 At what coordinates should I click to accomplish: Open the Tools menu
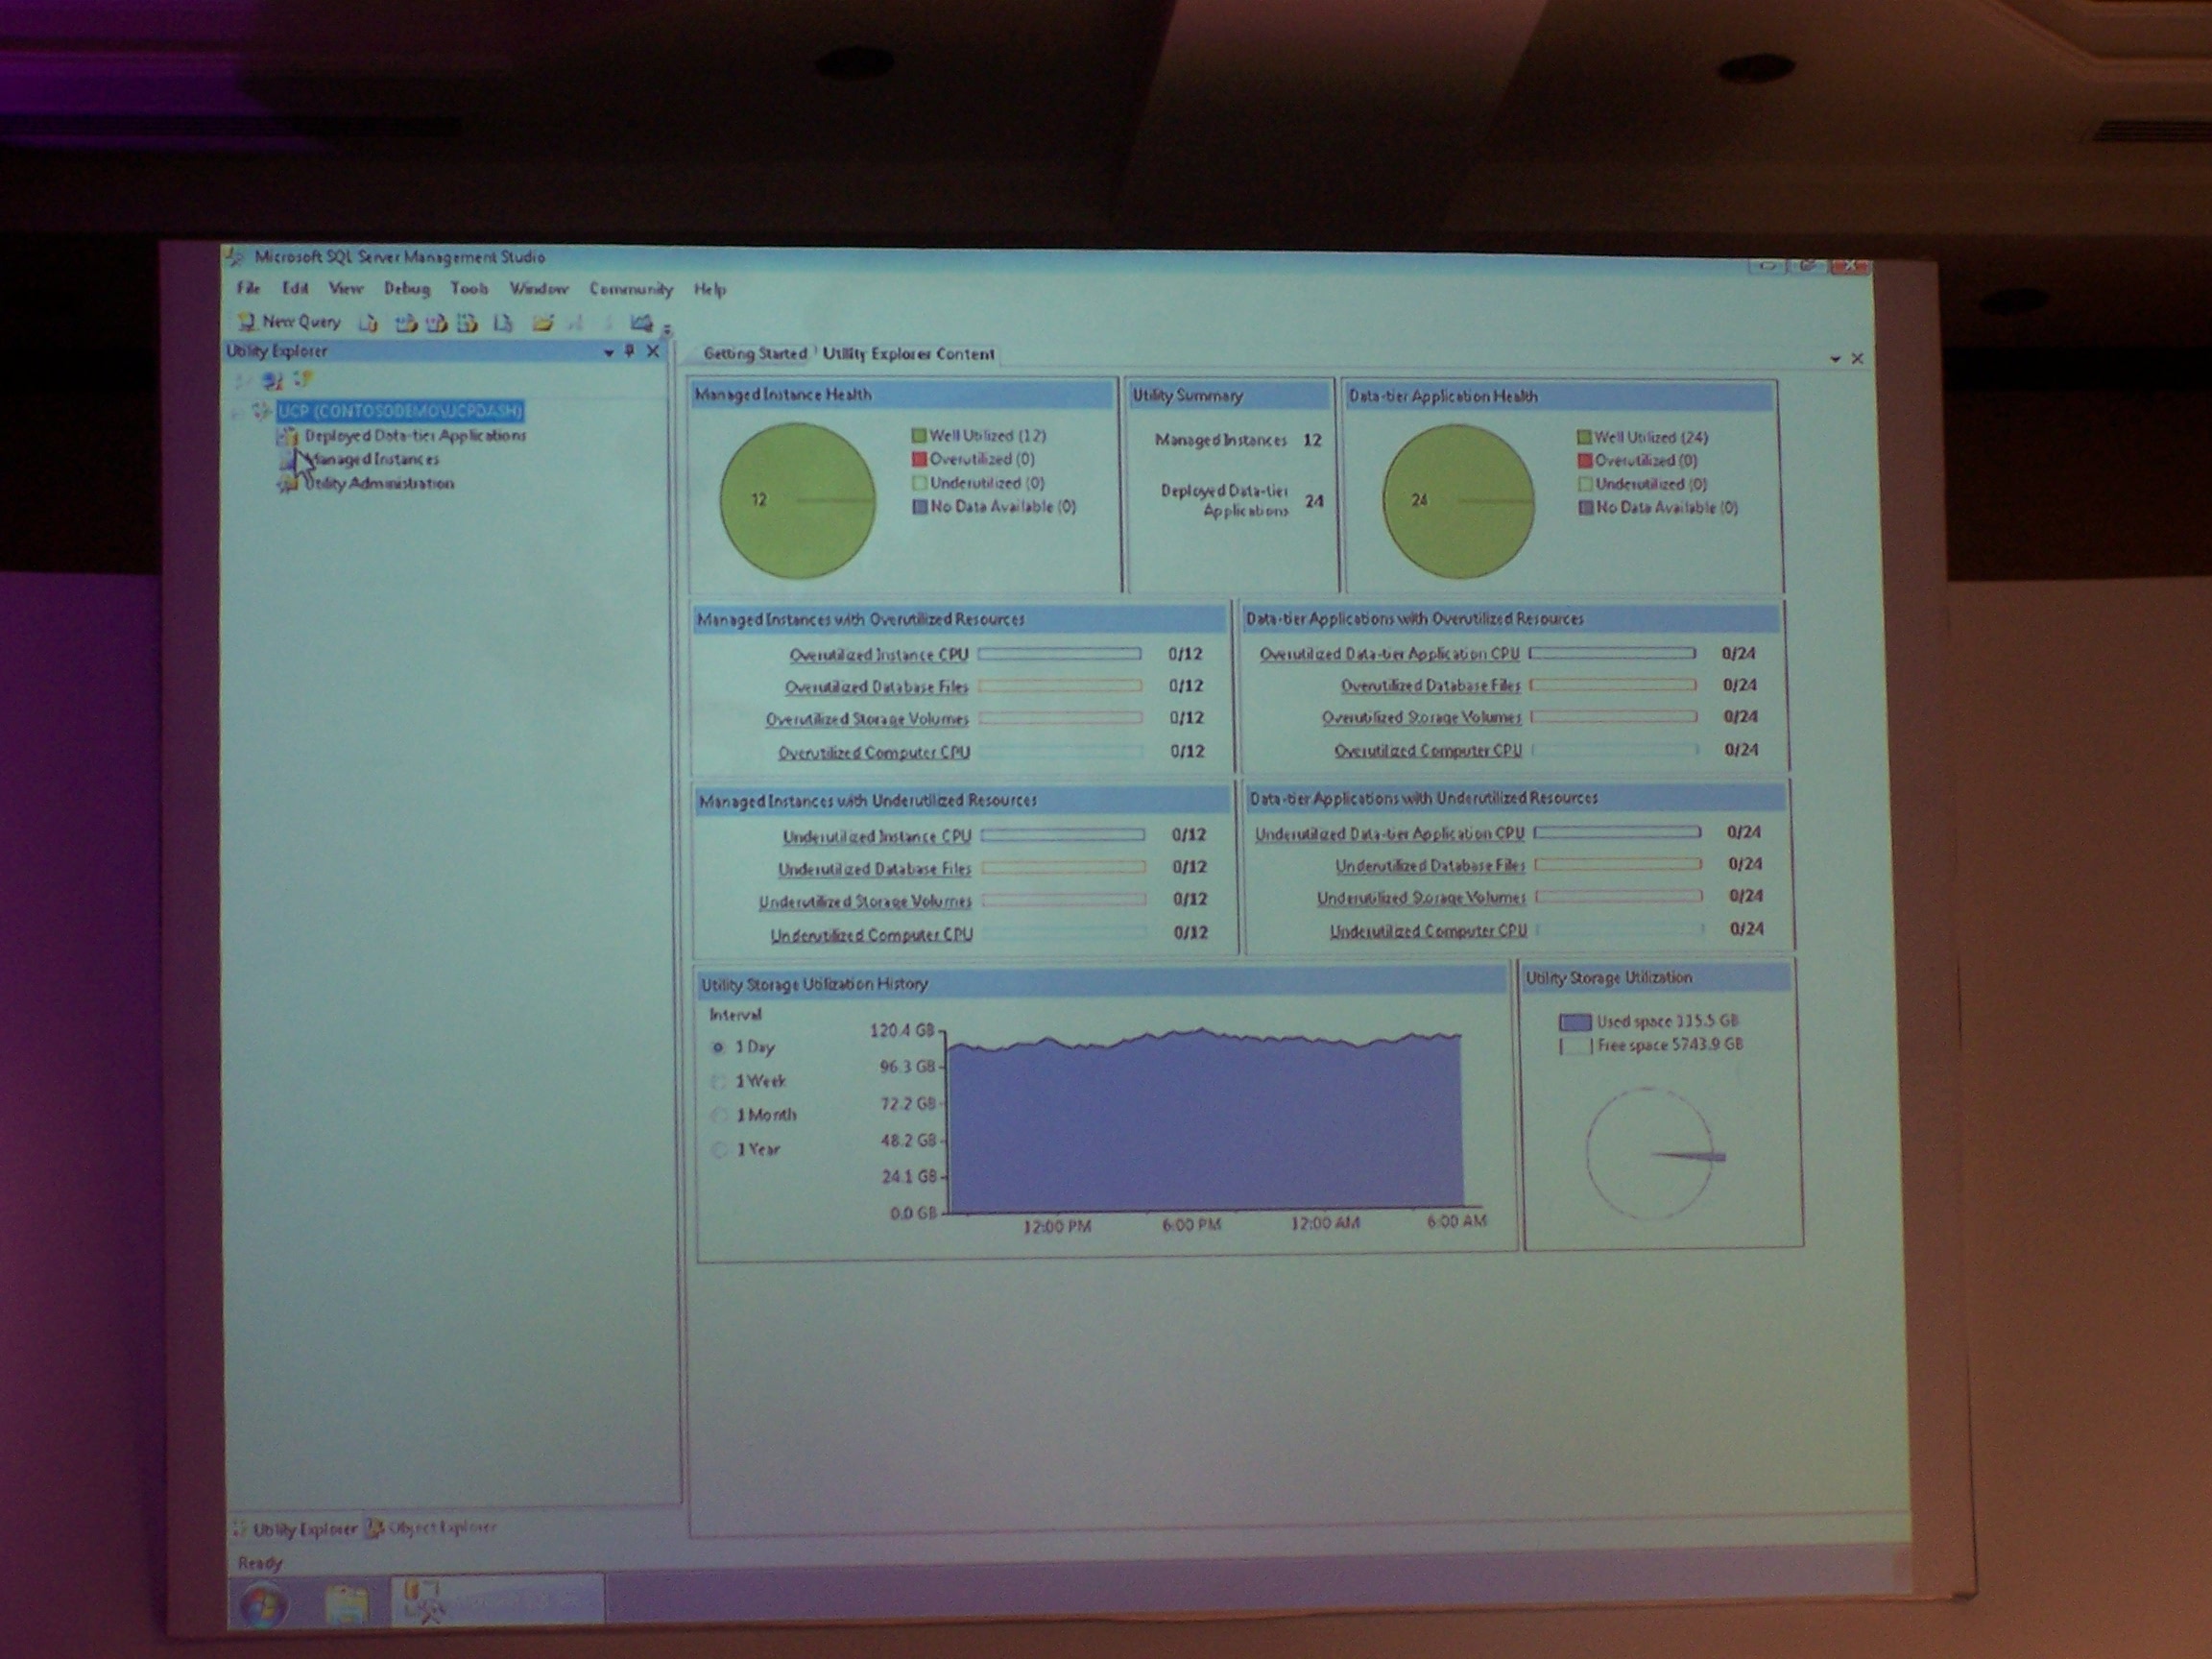tap(469, 288)
